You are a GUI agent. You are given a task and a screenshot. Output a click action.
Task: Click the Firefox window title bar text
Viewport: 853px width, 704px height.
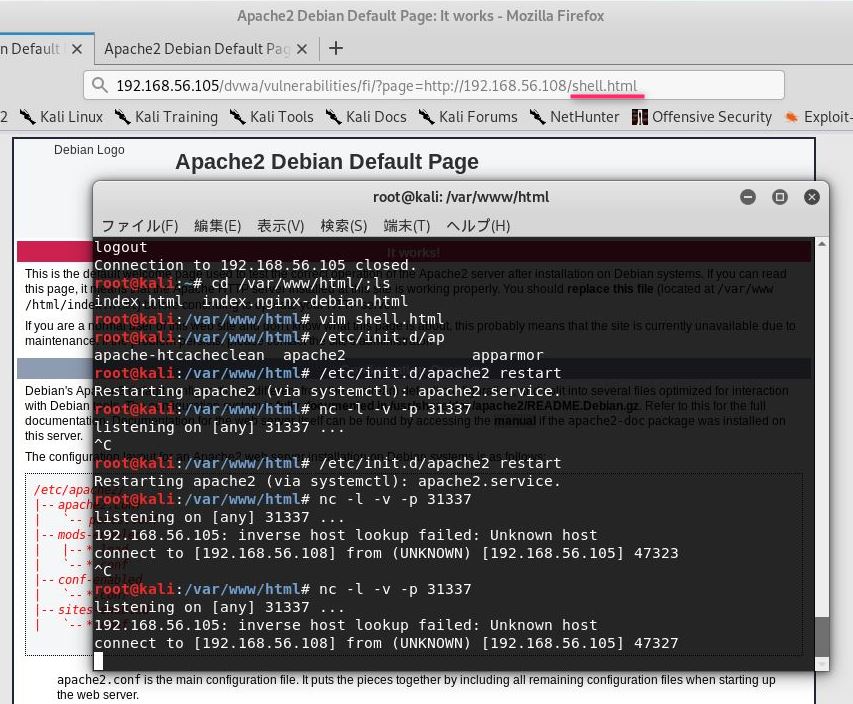421,16
